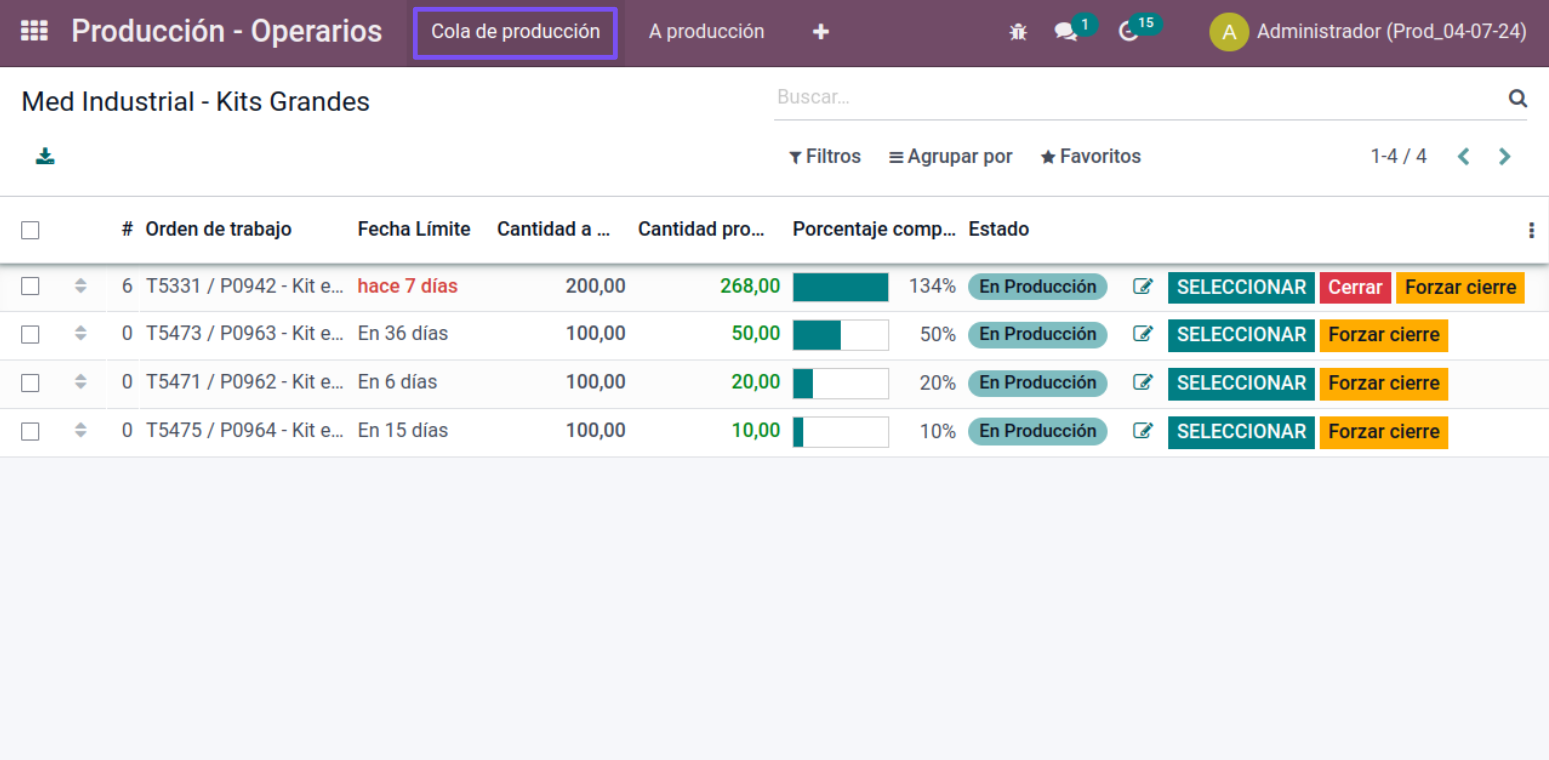
Task: Open the conversations chat bubble icon
Action: point(1066,32)
